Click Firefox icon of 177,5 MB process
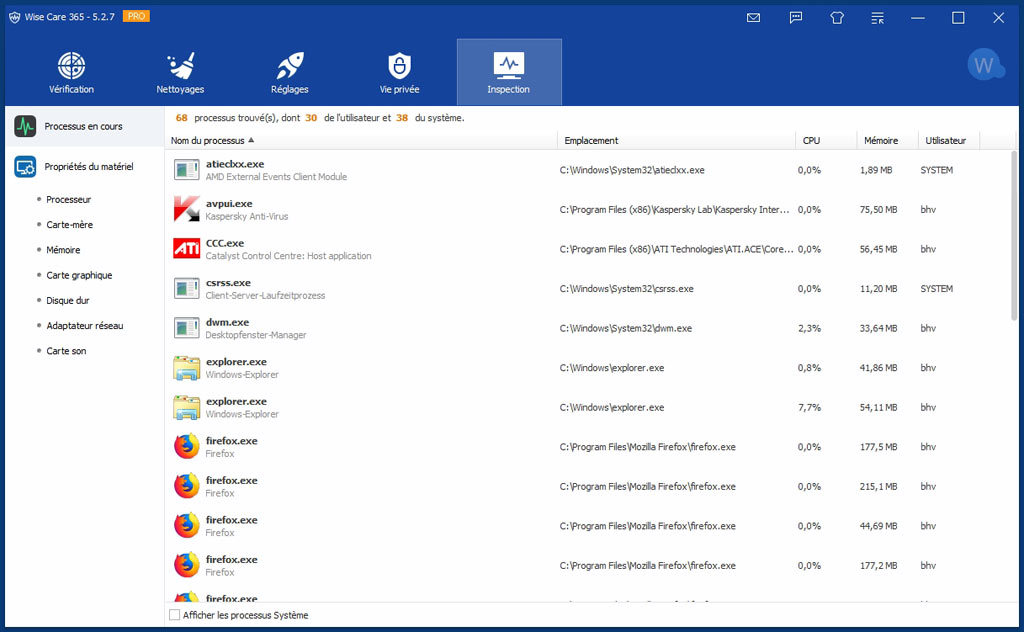1024x632 pixels. click(186, 447)
